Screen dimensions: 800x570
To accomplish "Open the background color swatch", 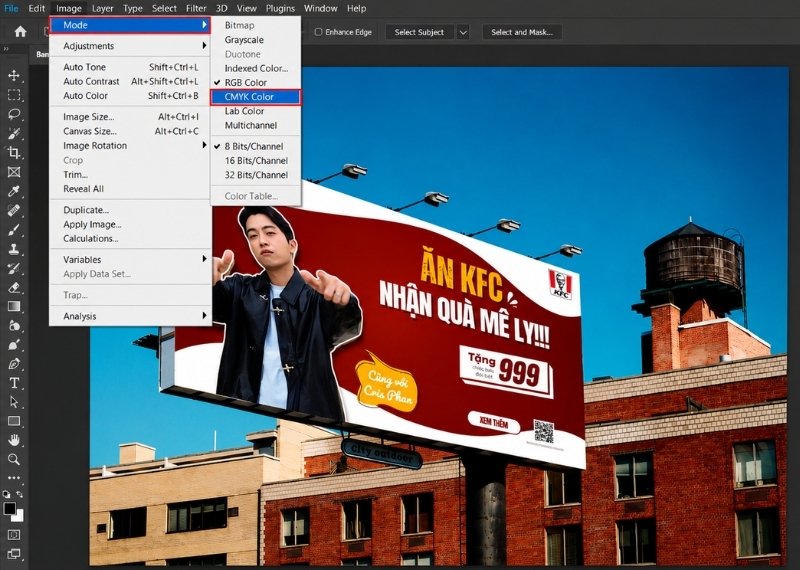I will click(x=19, y=516).
